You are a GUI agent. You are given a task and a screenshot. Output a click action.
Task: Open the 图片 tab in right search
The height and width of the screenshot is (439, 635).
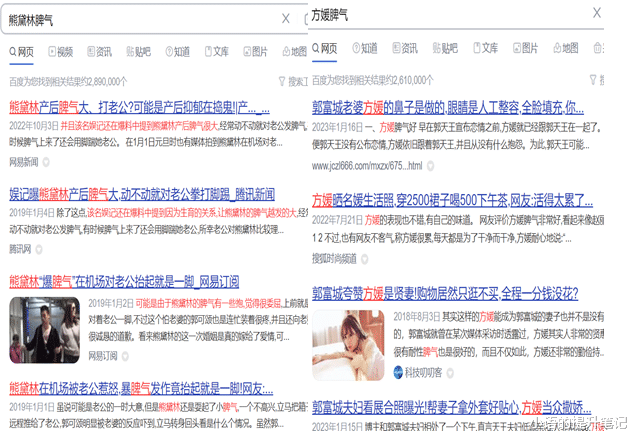[x=526, y=48]
